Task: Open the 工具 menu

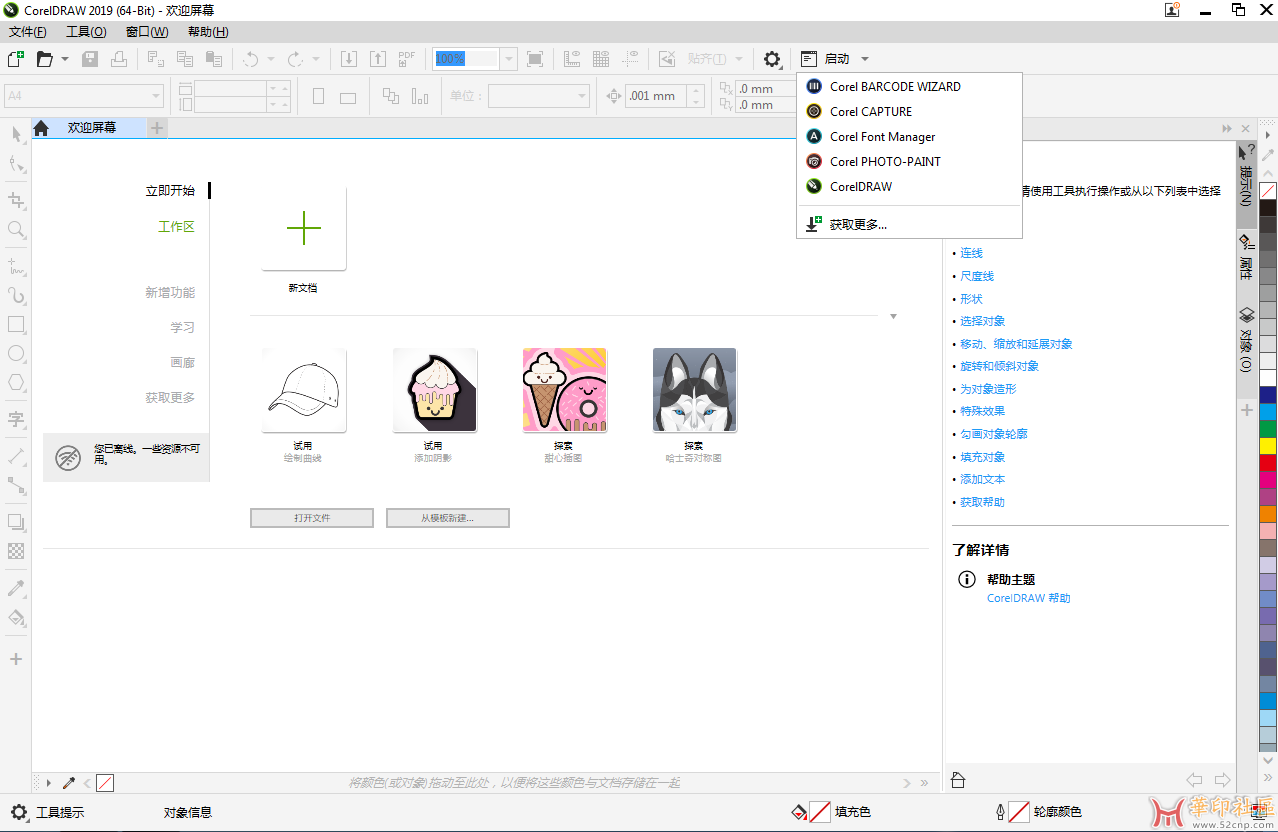Action: click(86, 32)
